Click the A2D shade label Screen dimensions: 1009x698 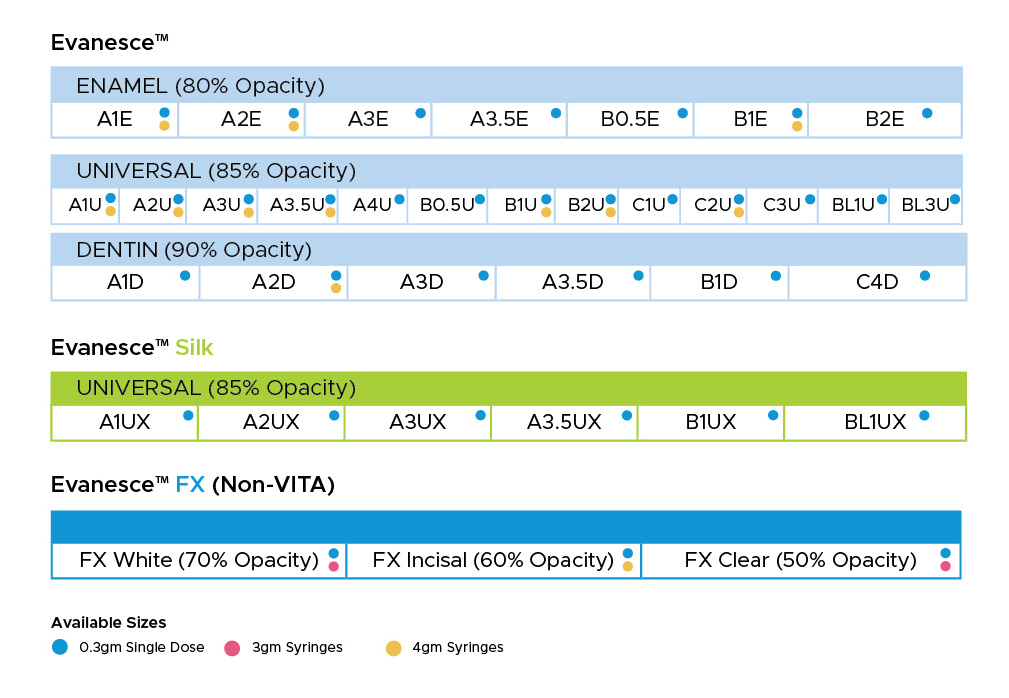273,282
